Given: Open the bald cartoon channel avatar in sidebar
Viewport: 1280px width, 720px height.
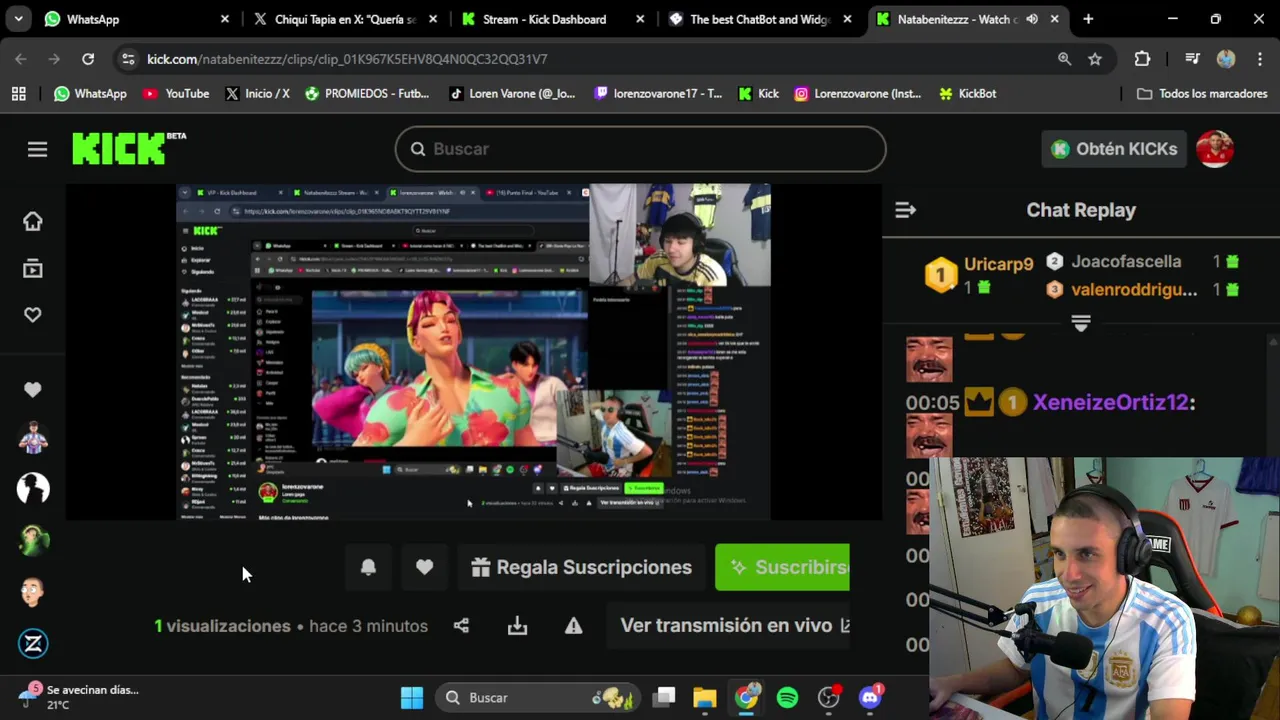Looking at the screenshot, I should pyautogui.click(x=33, y=592).
